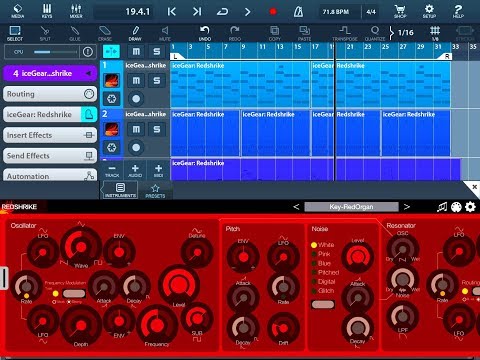
Task: Open the Shop
Action: point(400,11)
